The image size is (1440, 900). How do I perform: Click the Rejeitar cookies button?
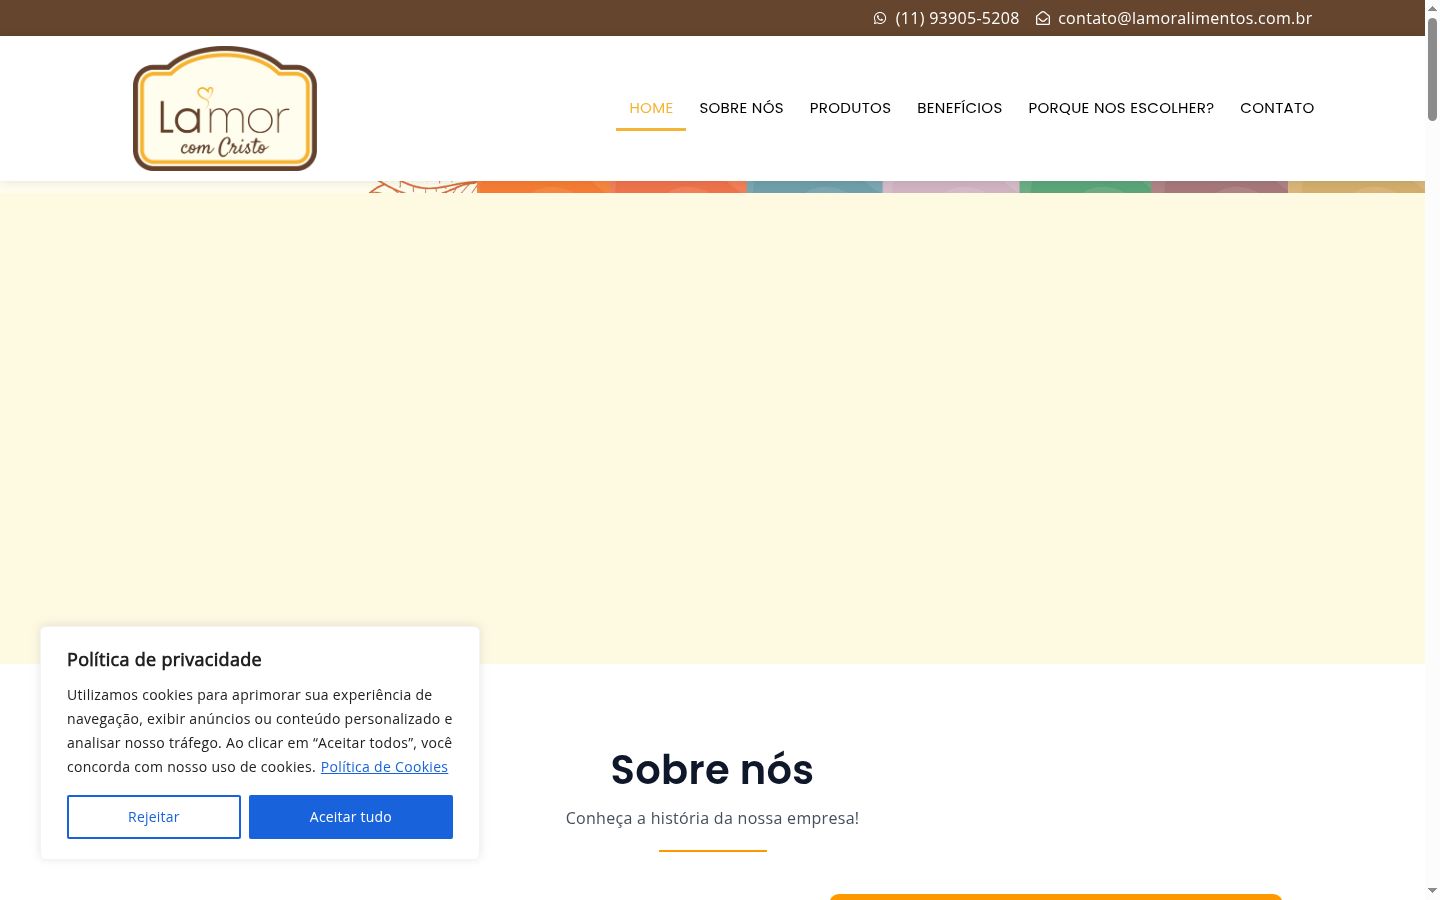pyautogui.click(x=154, y=817)
